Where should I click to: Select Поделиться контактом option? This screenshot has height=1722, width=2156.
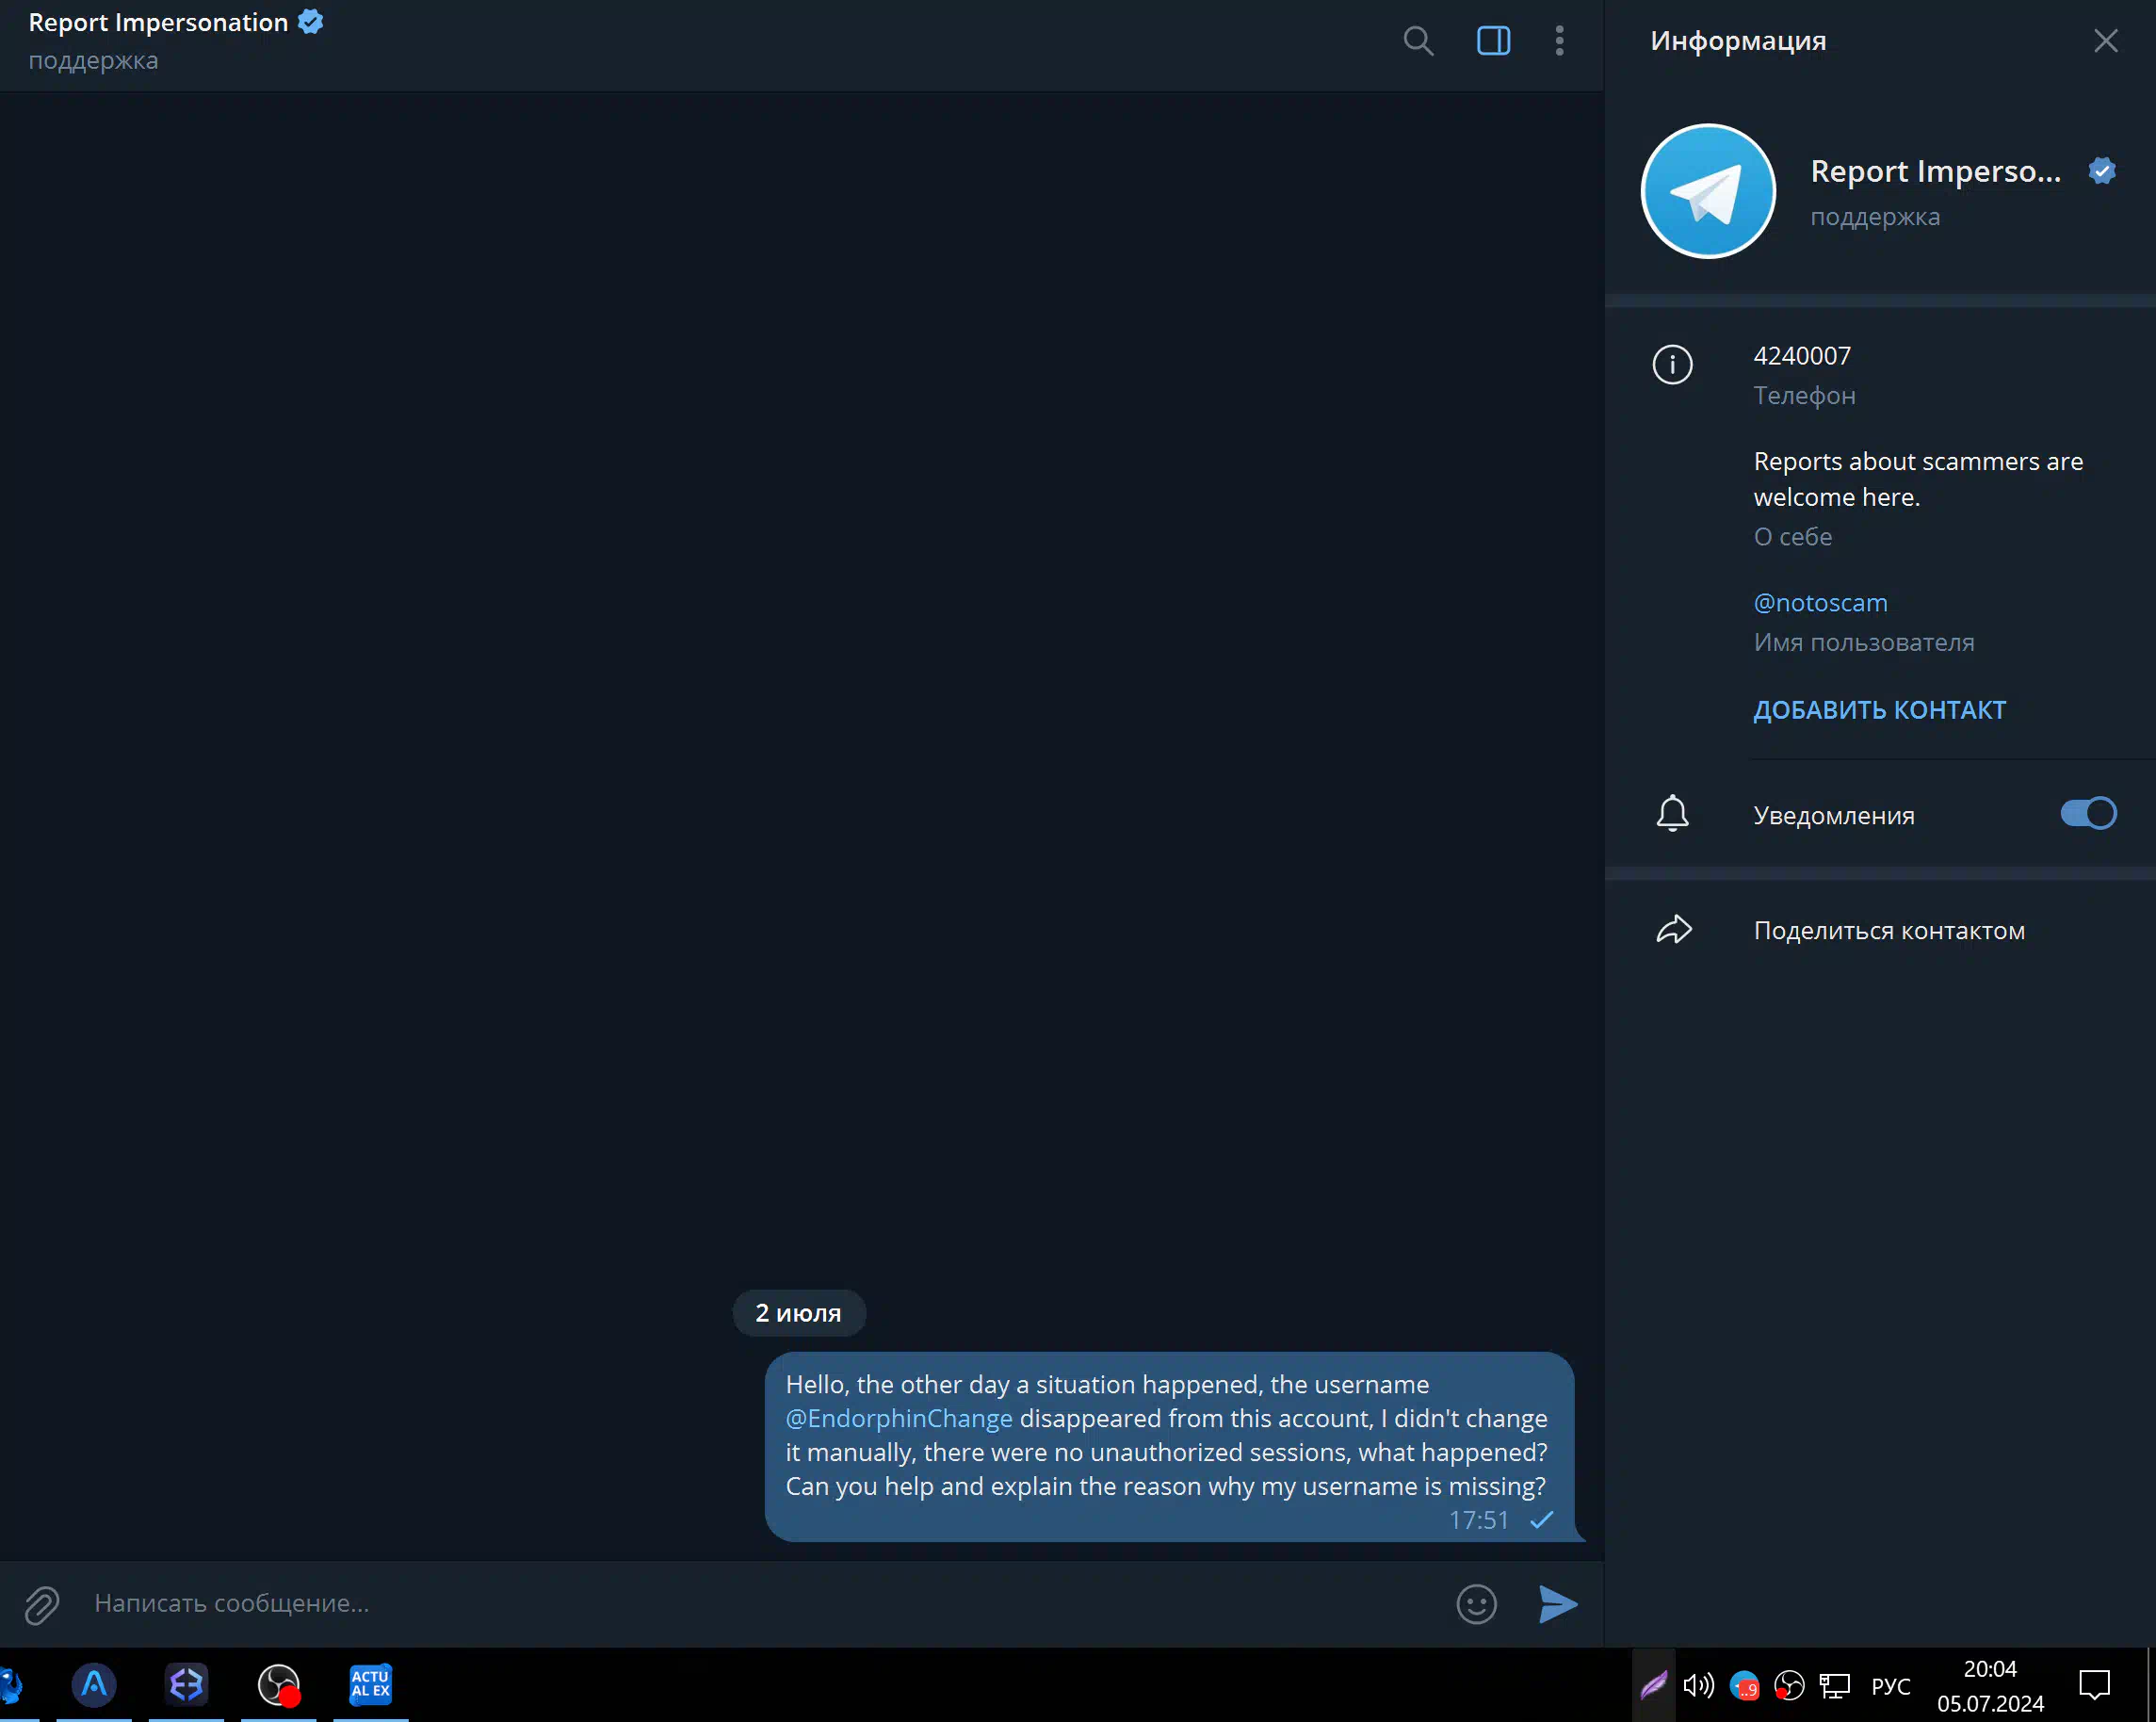coord(1888,930)
